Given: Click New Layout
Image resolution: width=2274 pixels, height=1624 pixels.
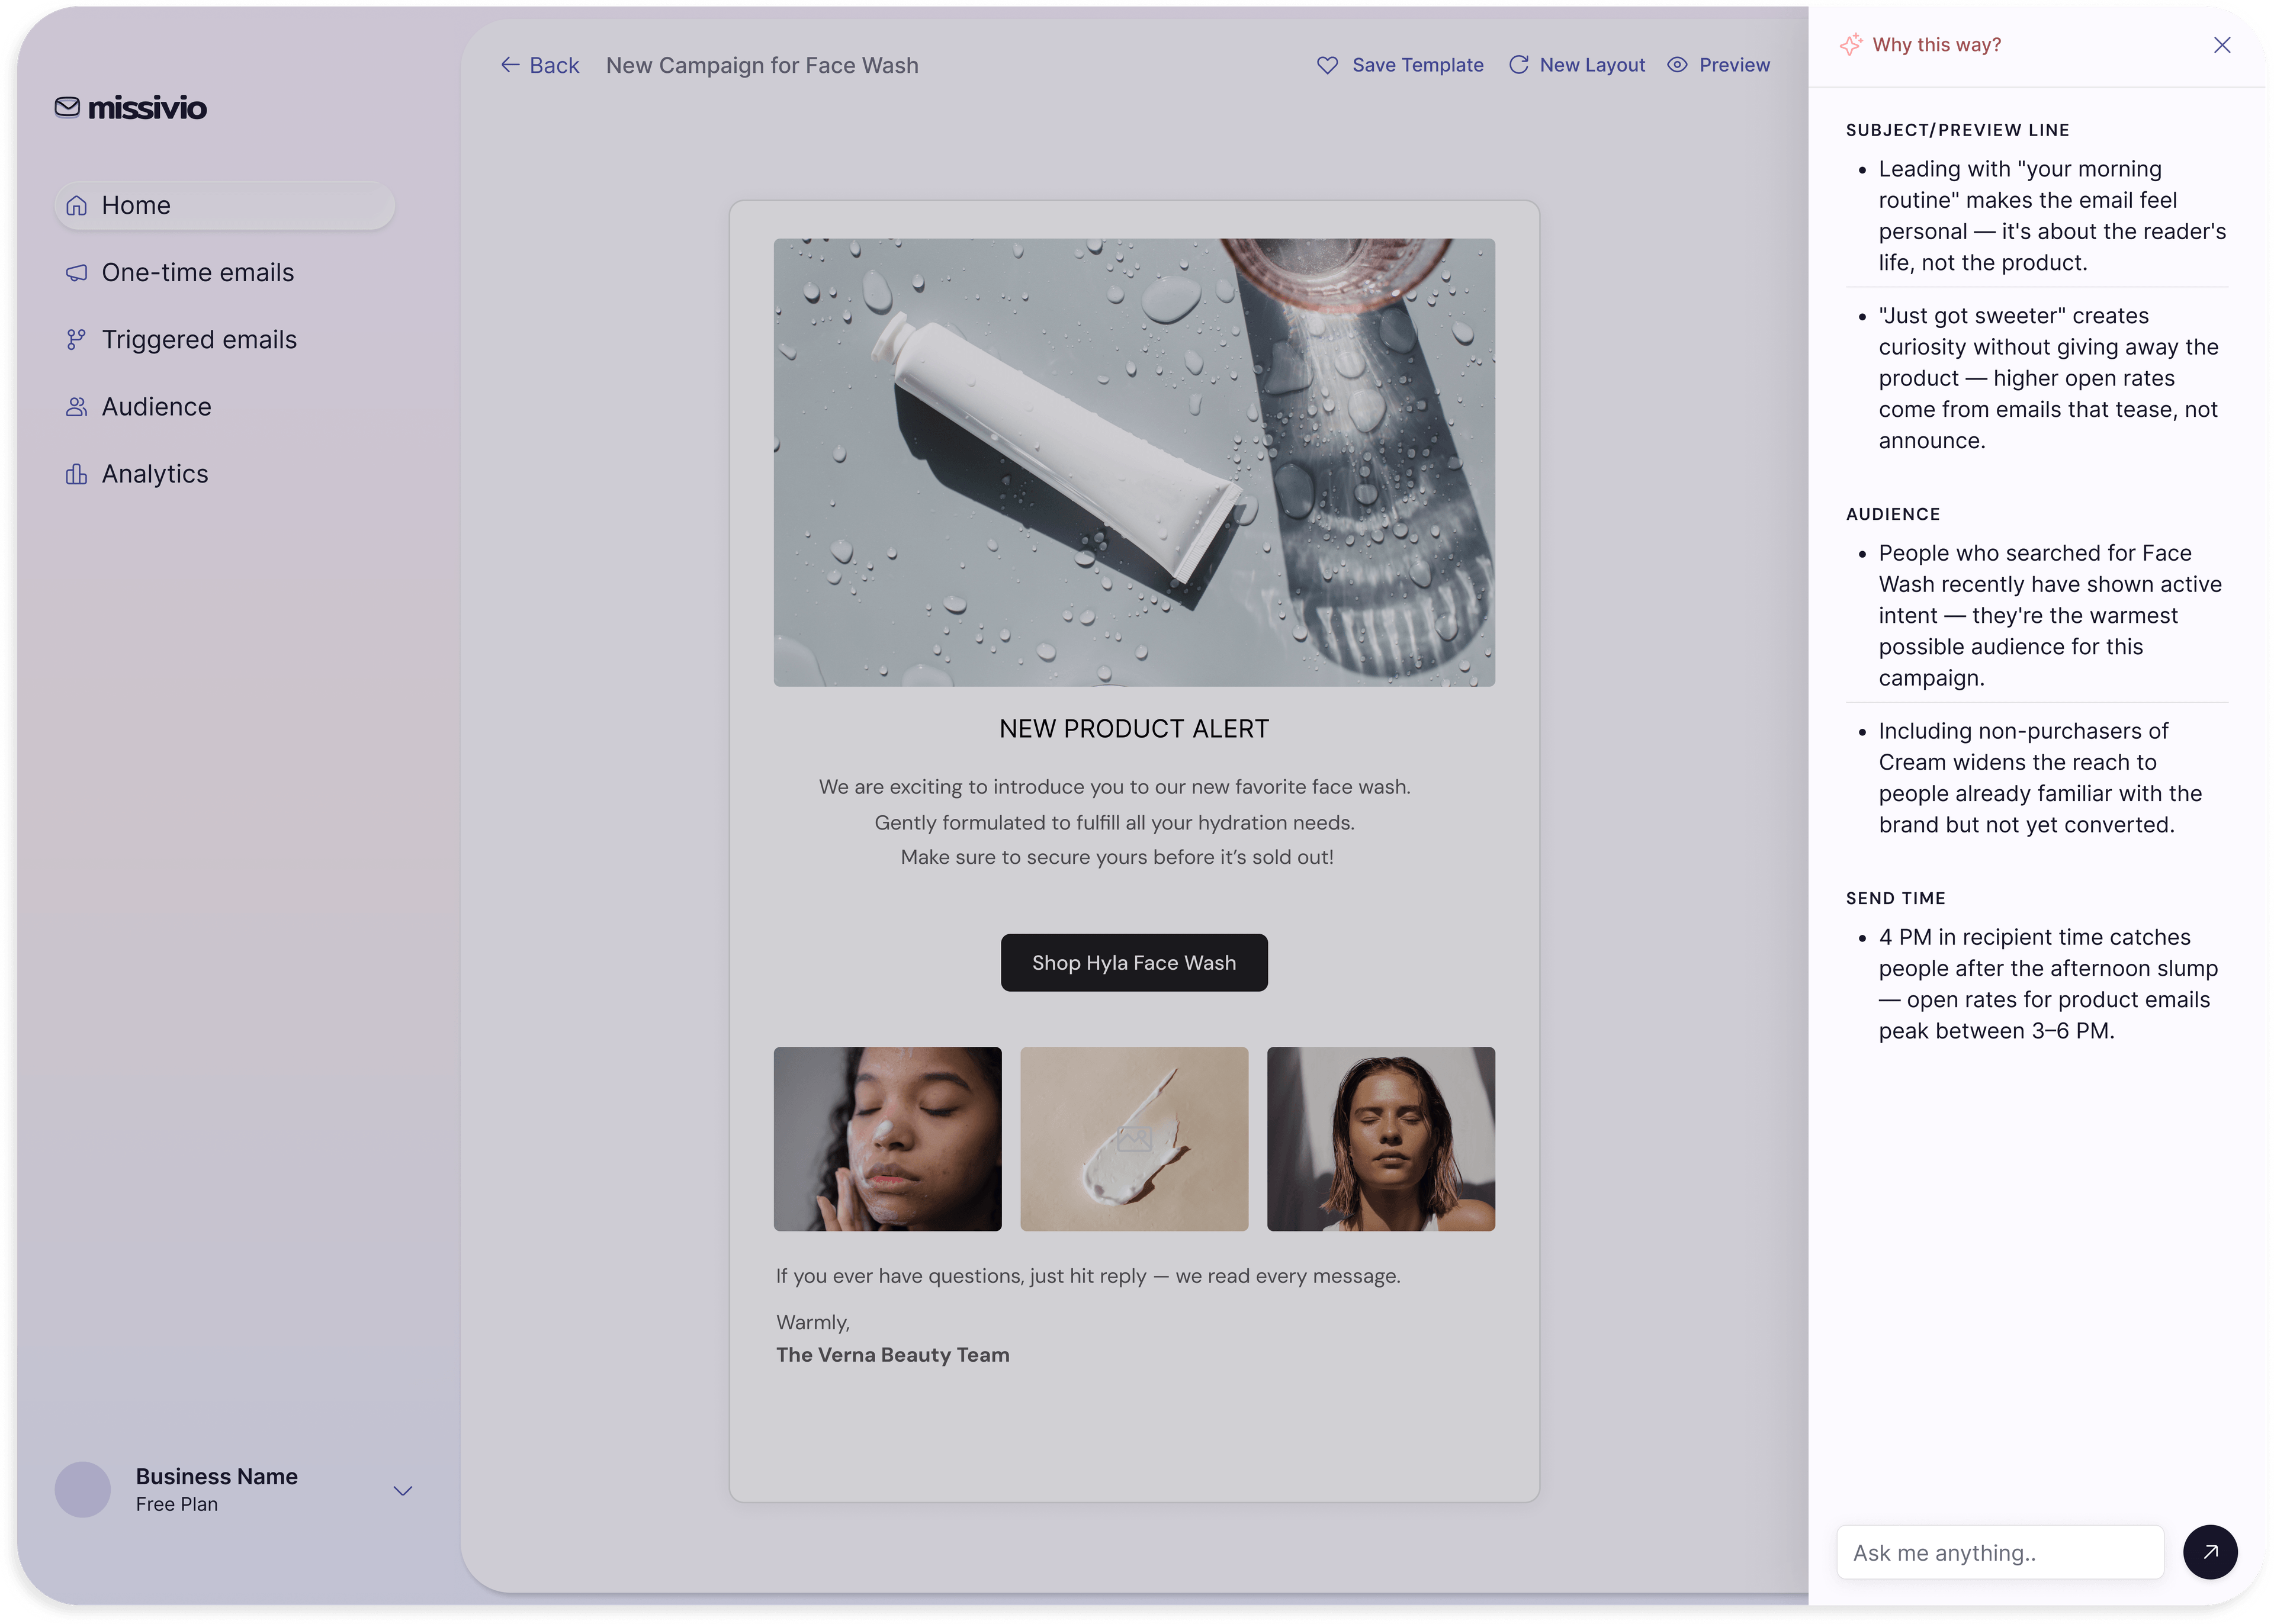Looking at the screenshot, I should tap(1577, 65).
